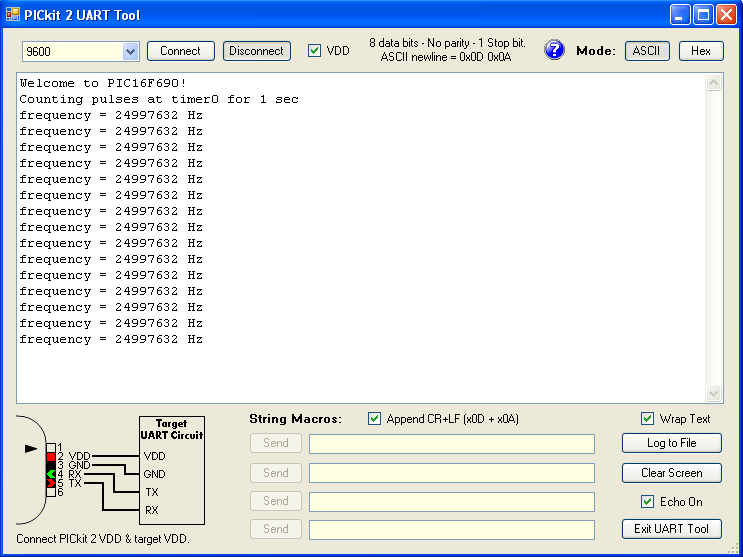Click the Clear Screen button

click(671, 473)
